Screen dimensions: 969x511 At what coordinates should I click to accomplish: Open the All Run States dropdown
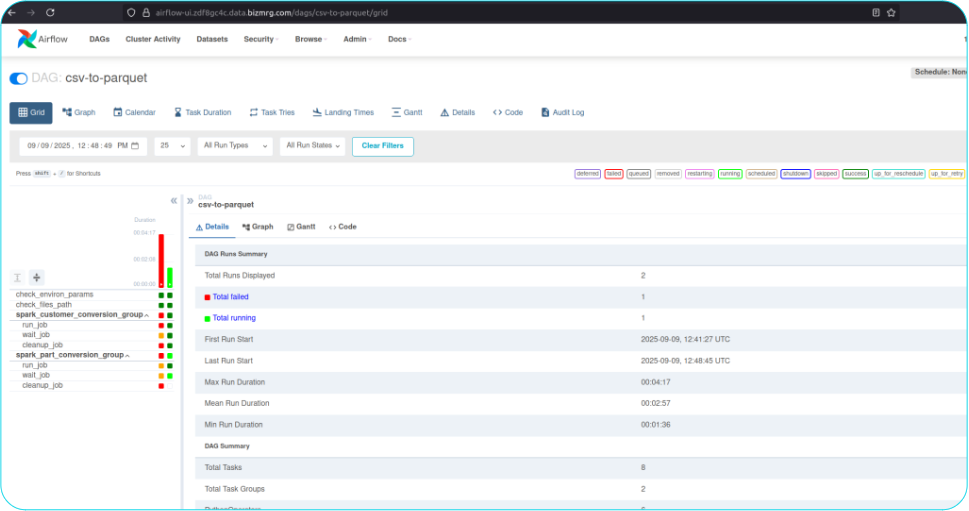click(313, 146)
